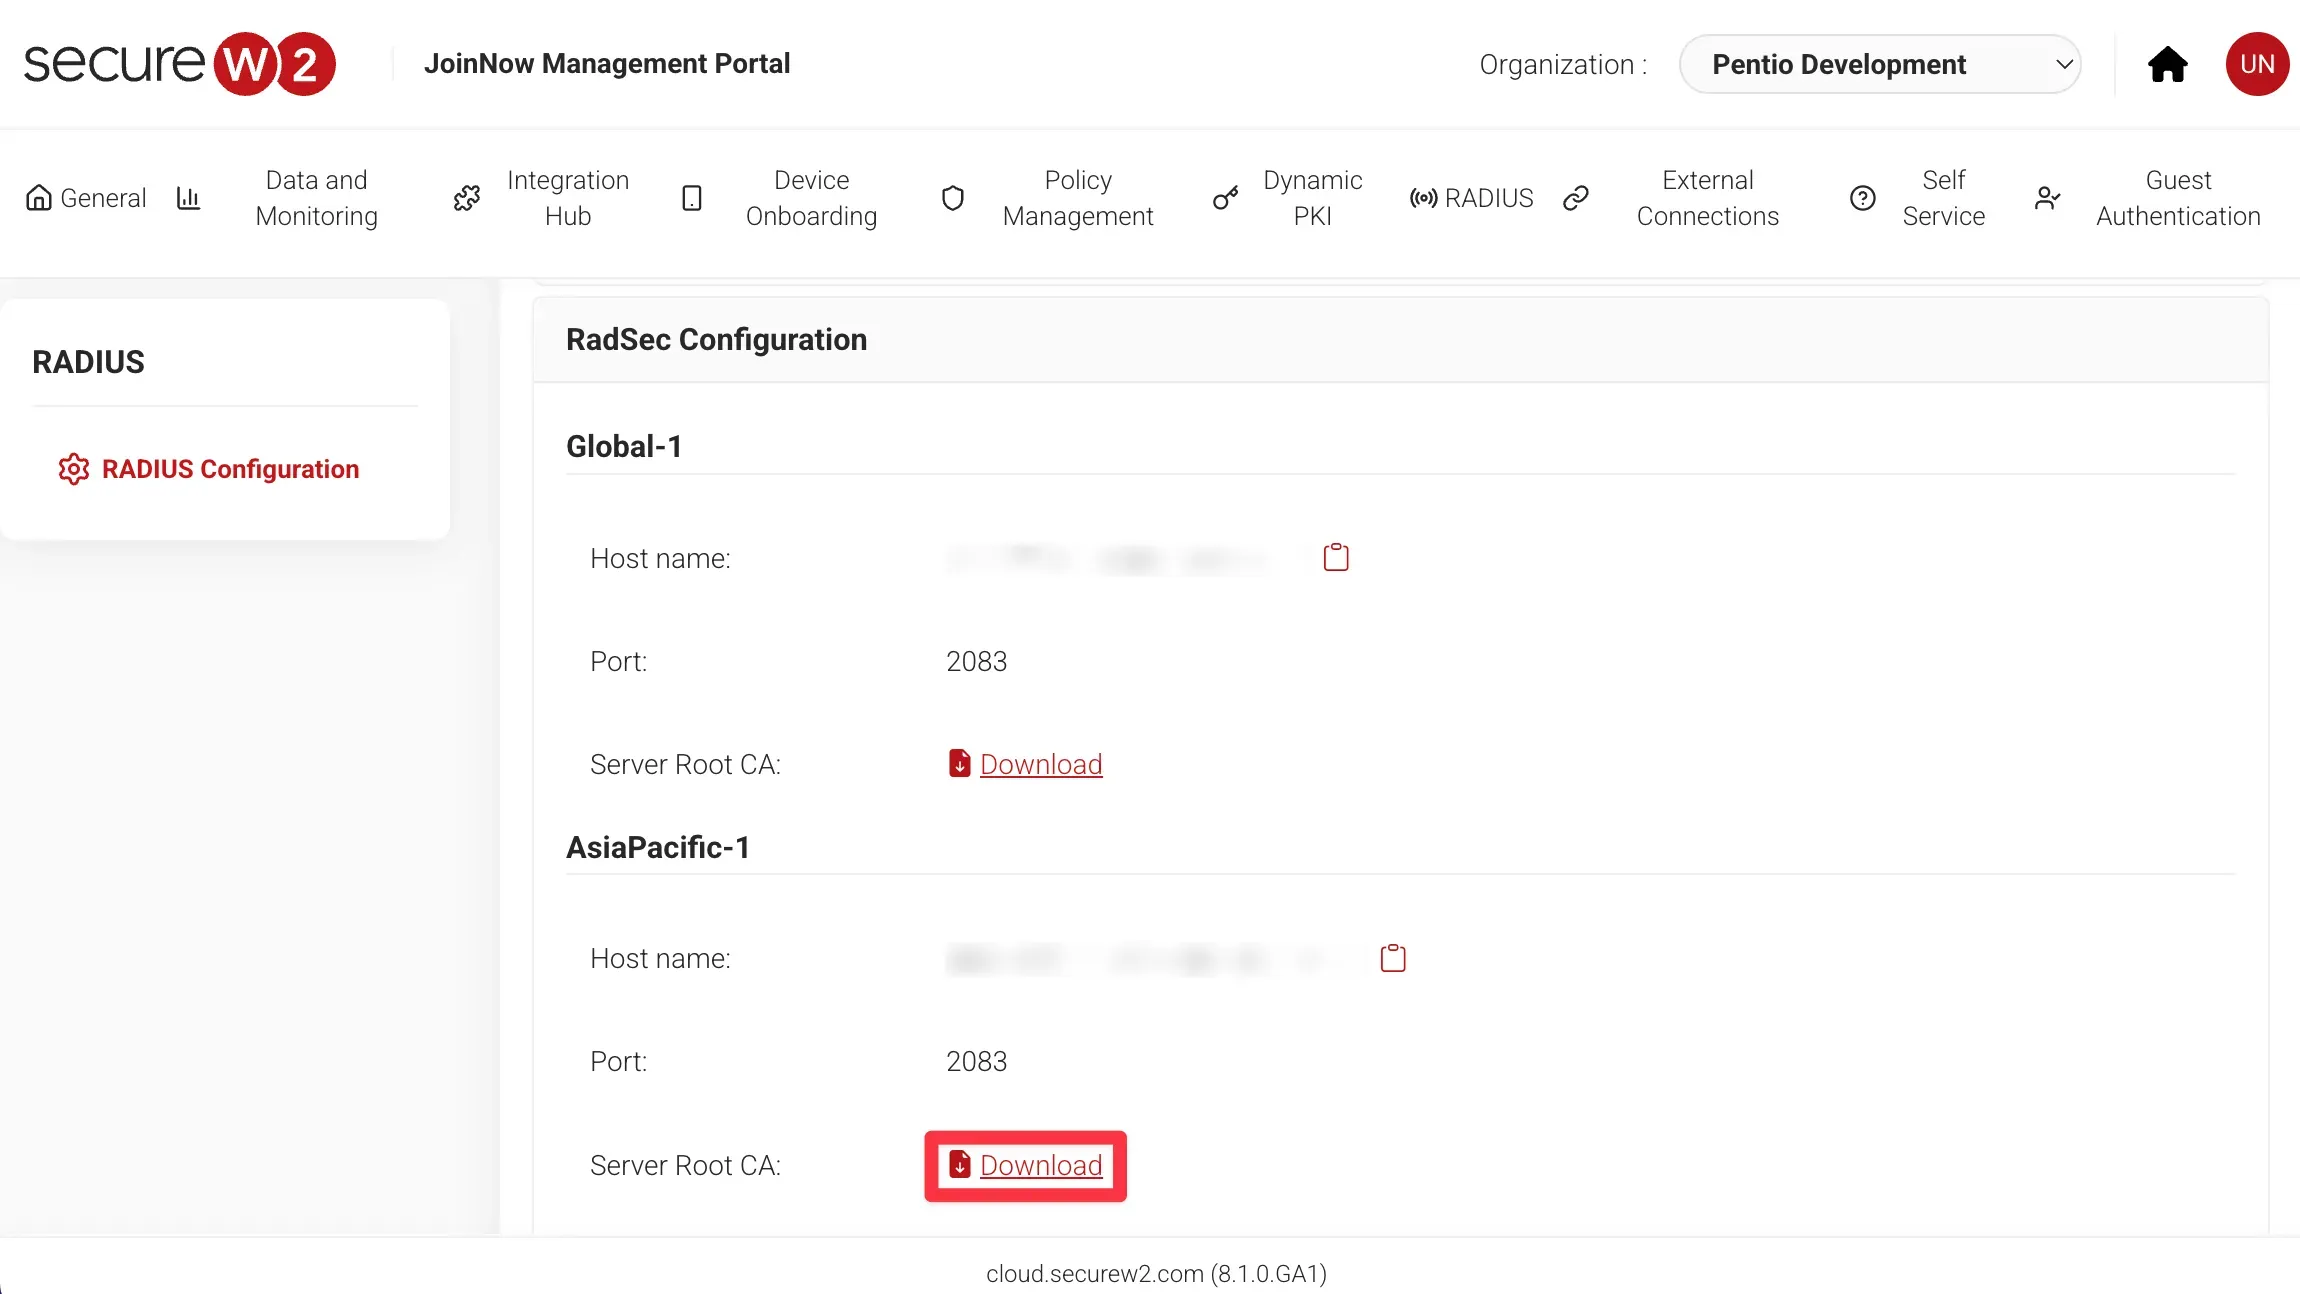2300x1294 pixels.
Task: Download the Global-1 Server Root CA
Action: [1040, 764]
